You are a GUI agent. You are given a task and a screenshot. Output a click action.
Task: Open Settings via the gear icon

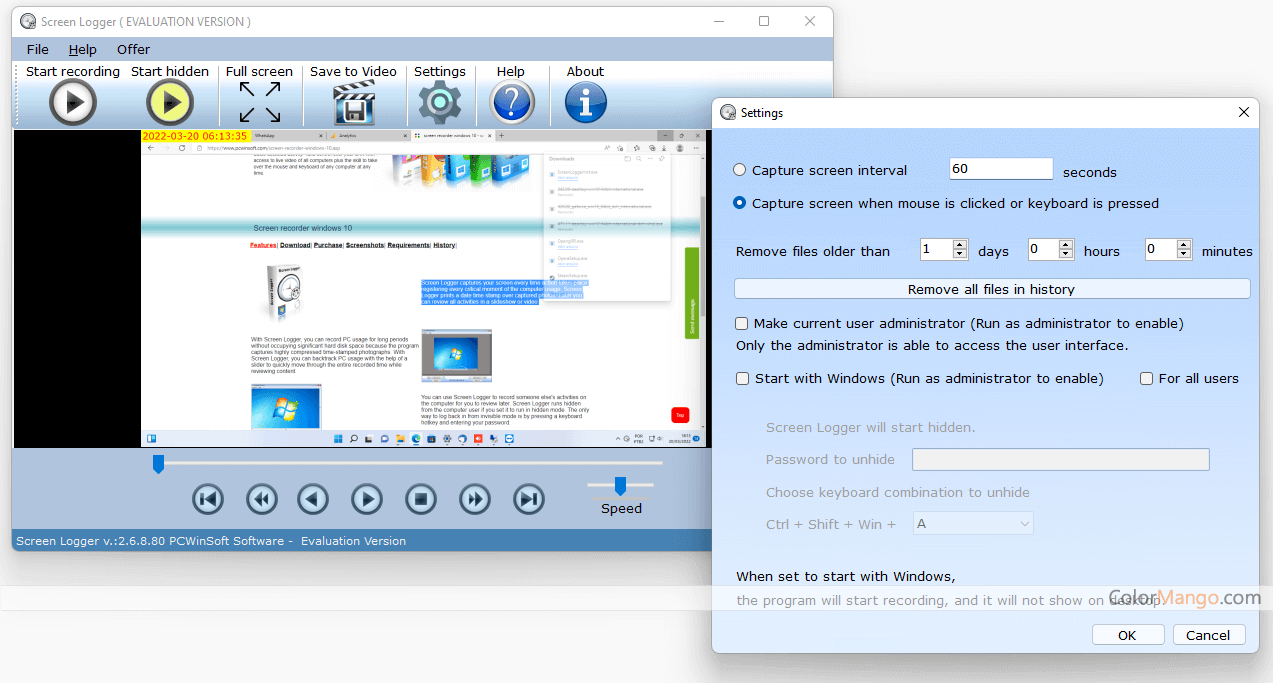click(x=440, y=101)
